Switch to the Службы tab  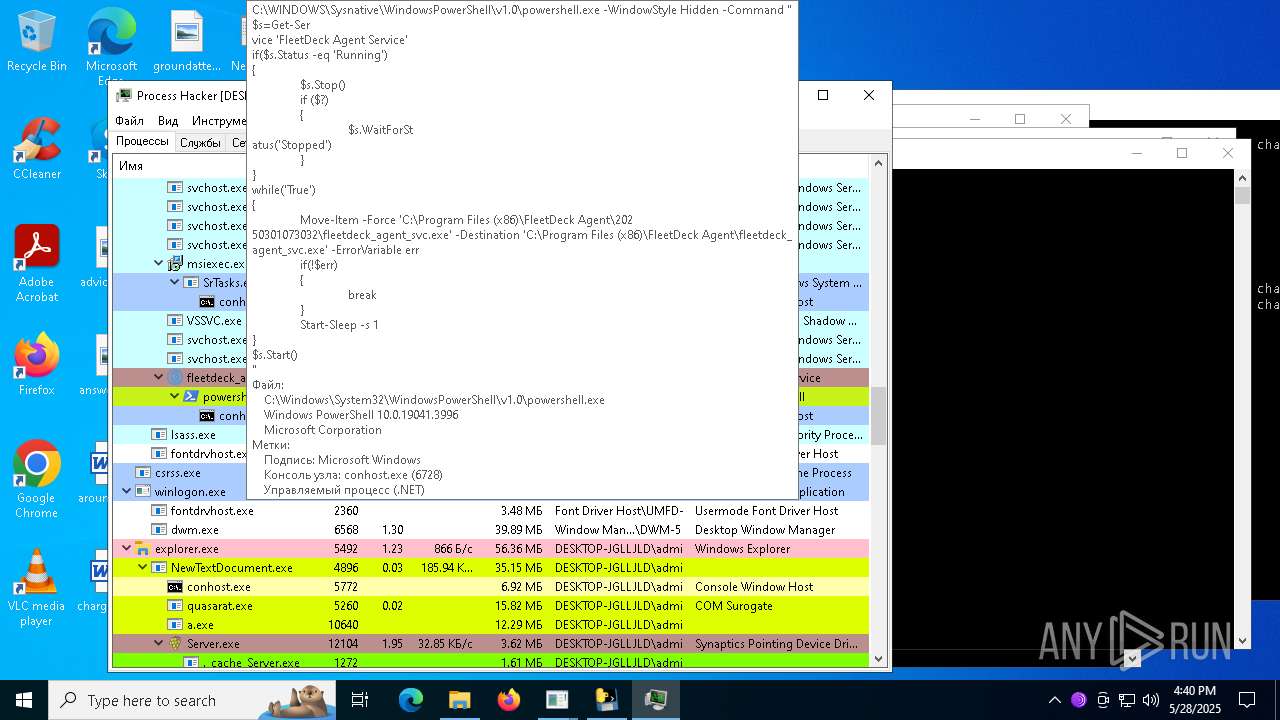pyautogui.click(x=200, y=143)
